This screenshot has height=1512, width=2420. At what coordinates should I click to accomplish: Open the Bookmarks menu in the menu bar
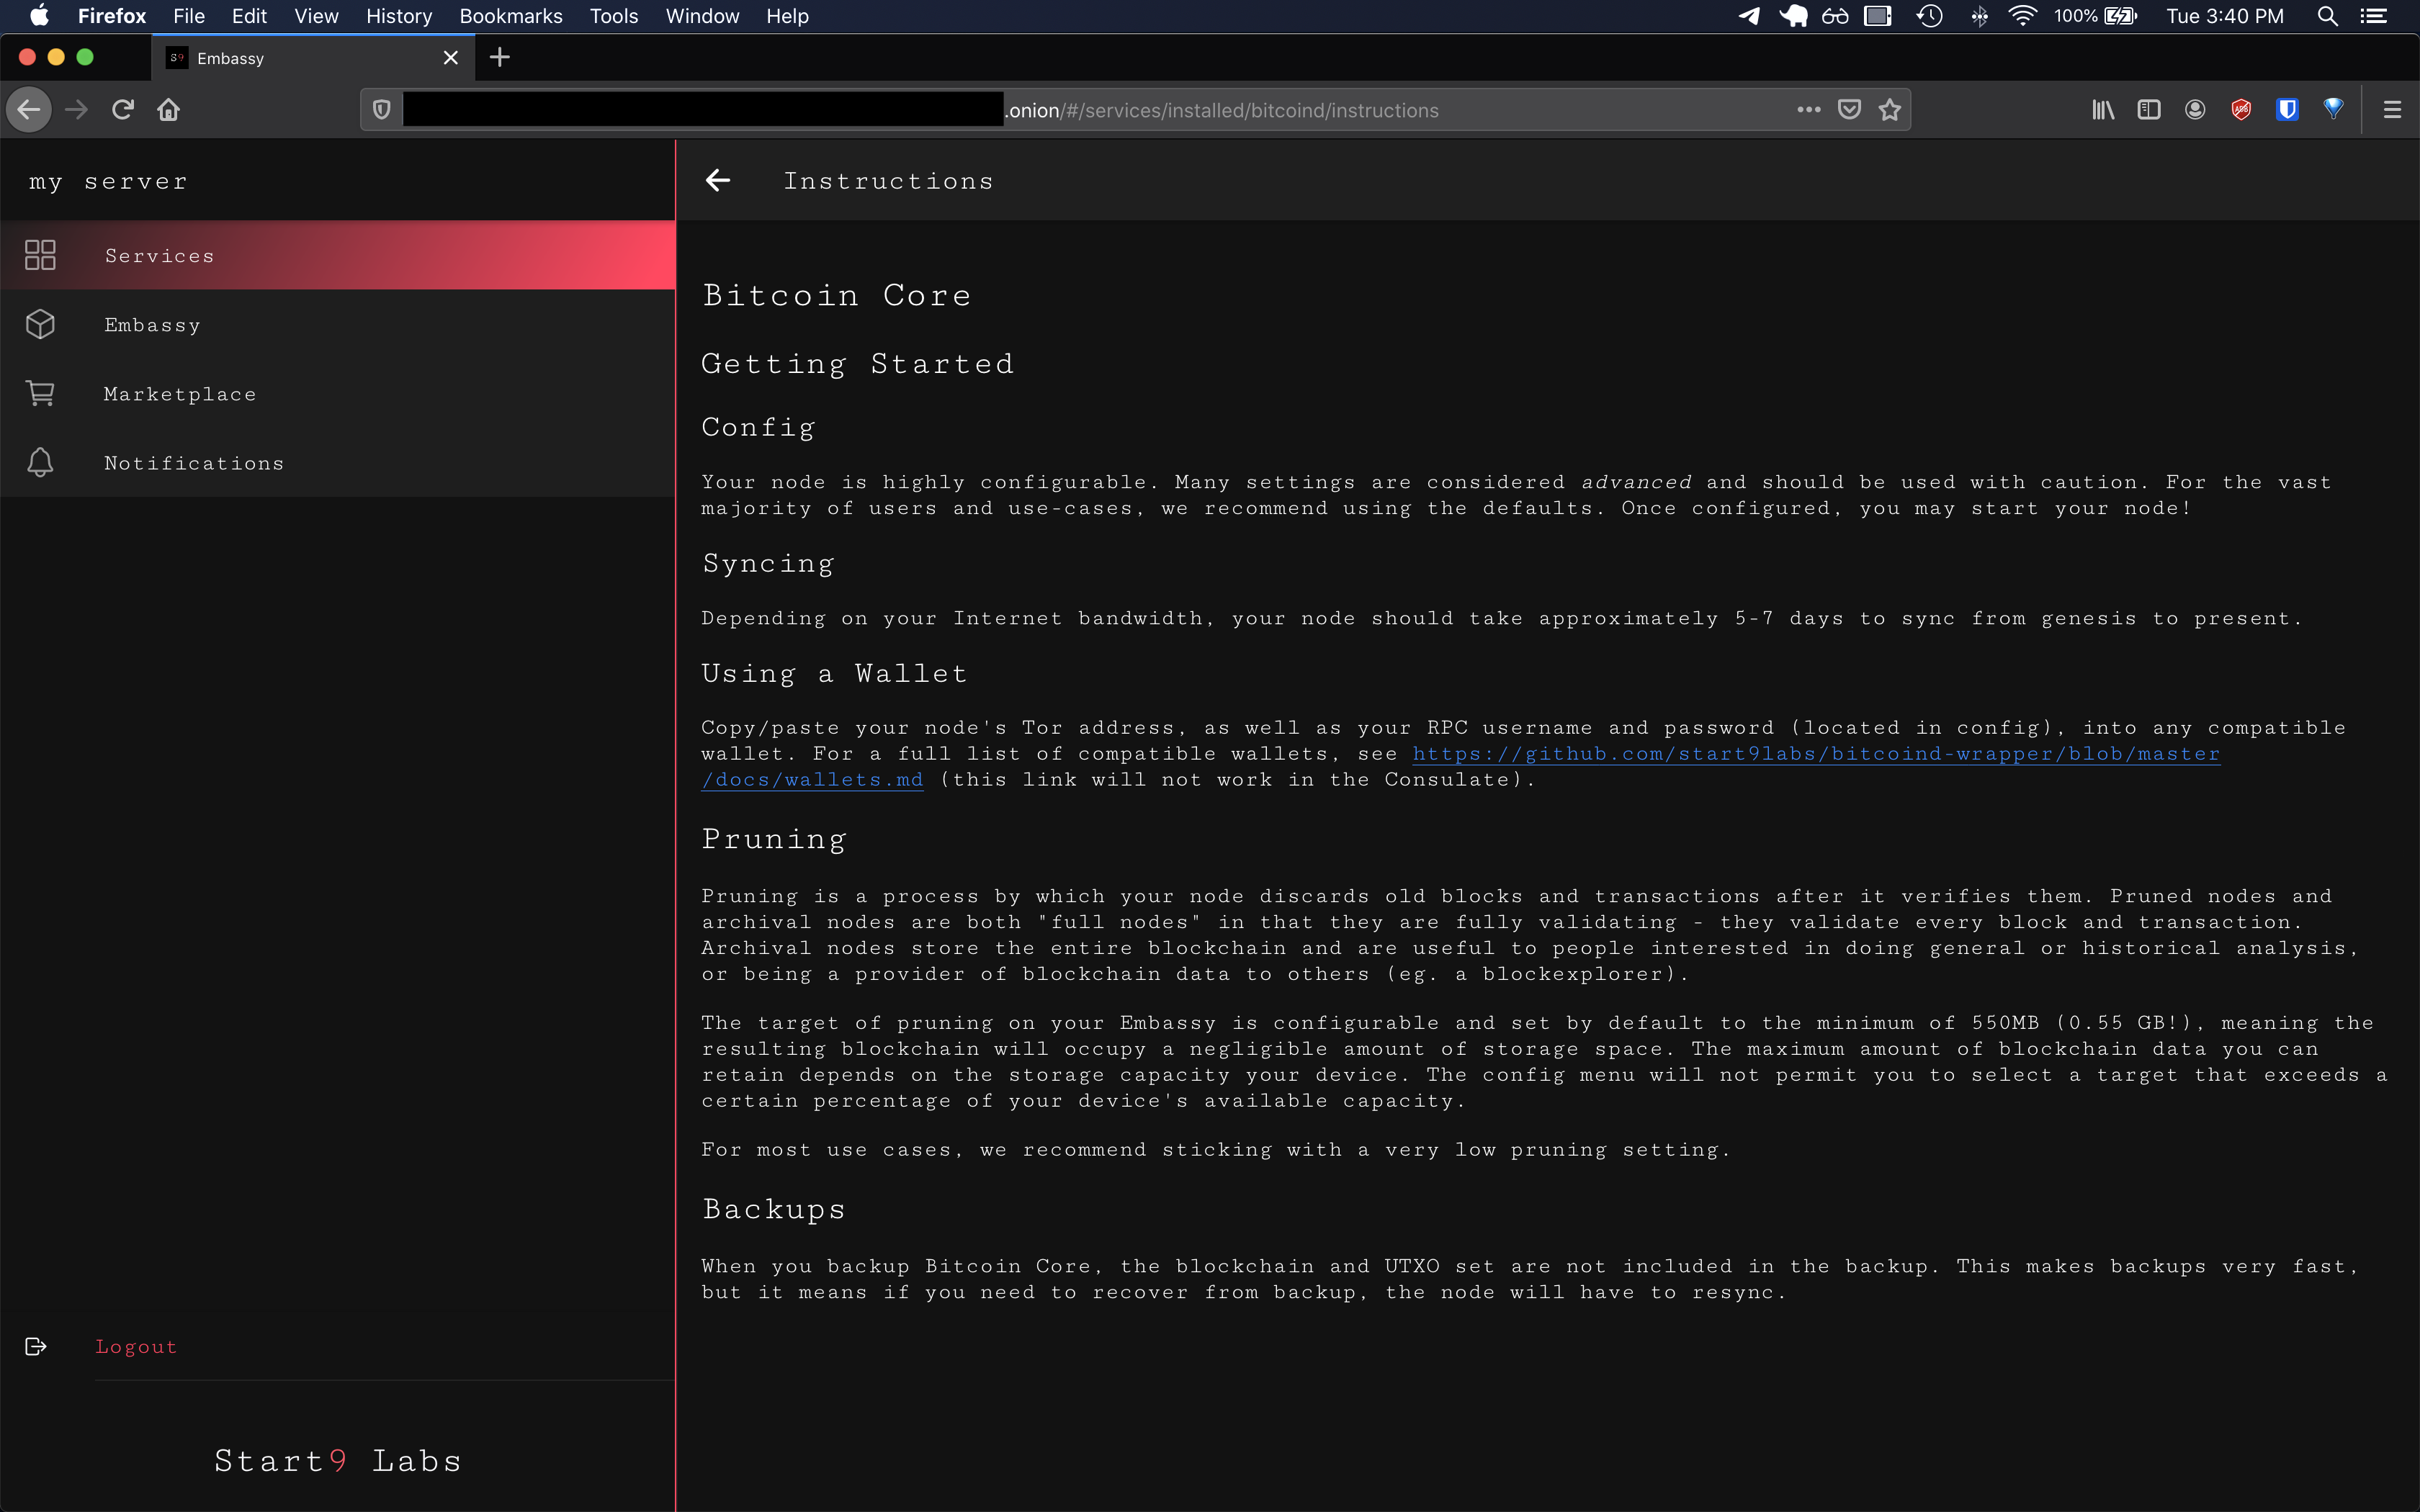coord(510,16)
